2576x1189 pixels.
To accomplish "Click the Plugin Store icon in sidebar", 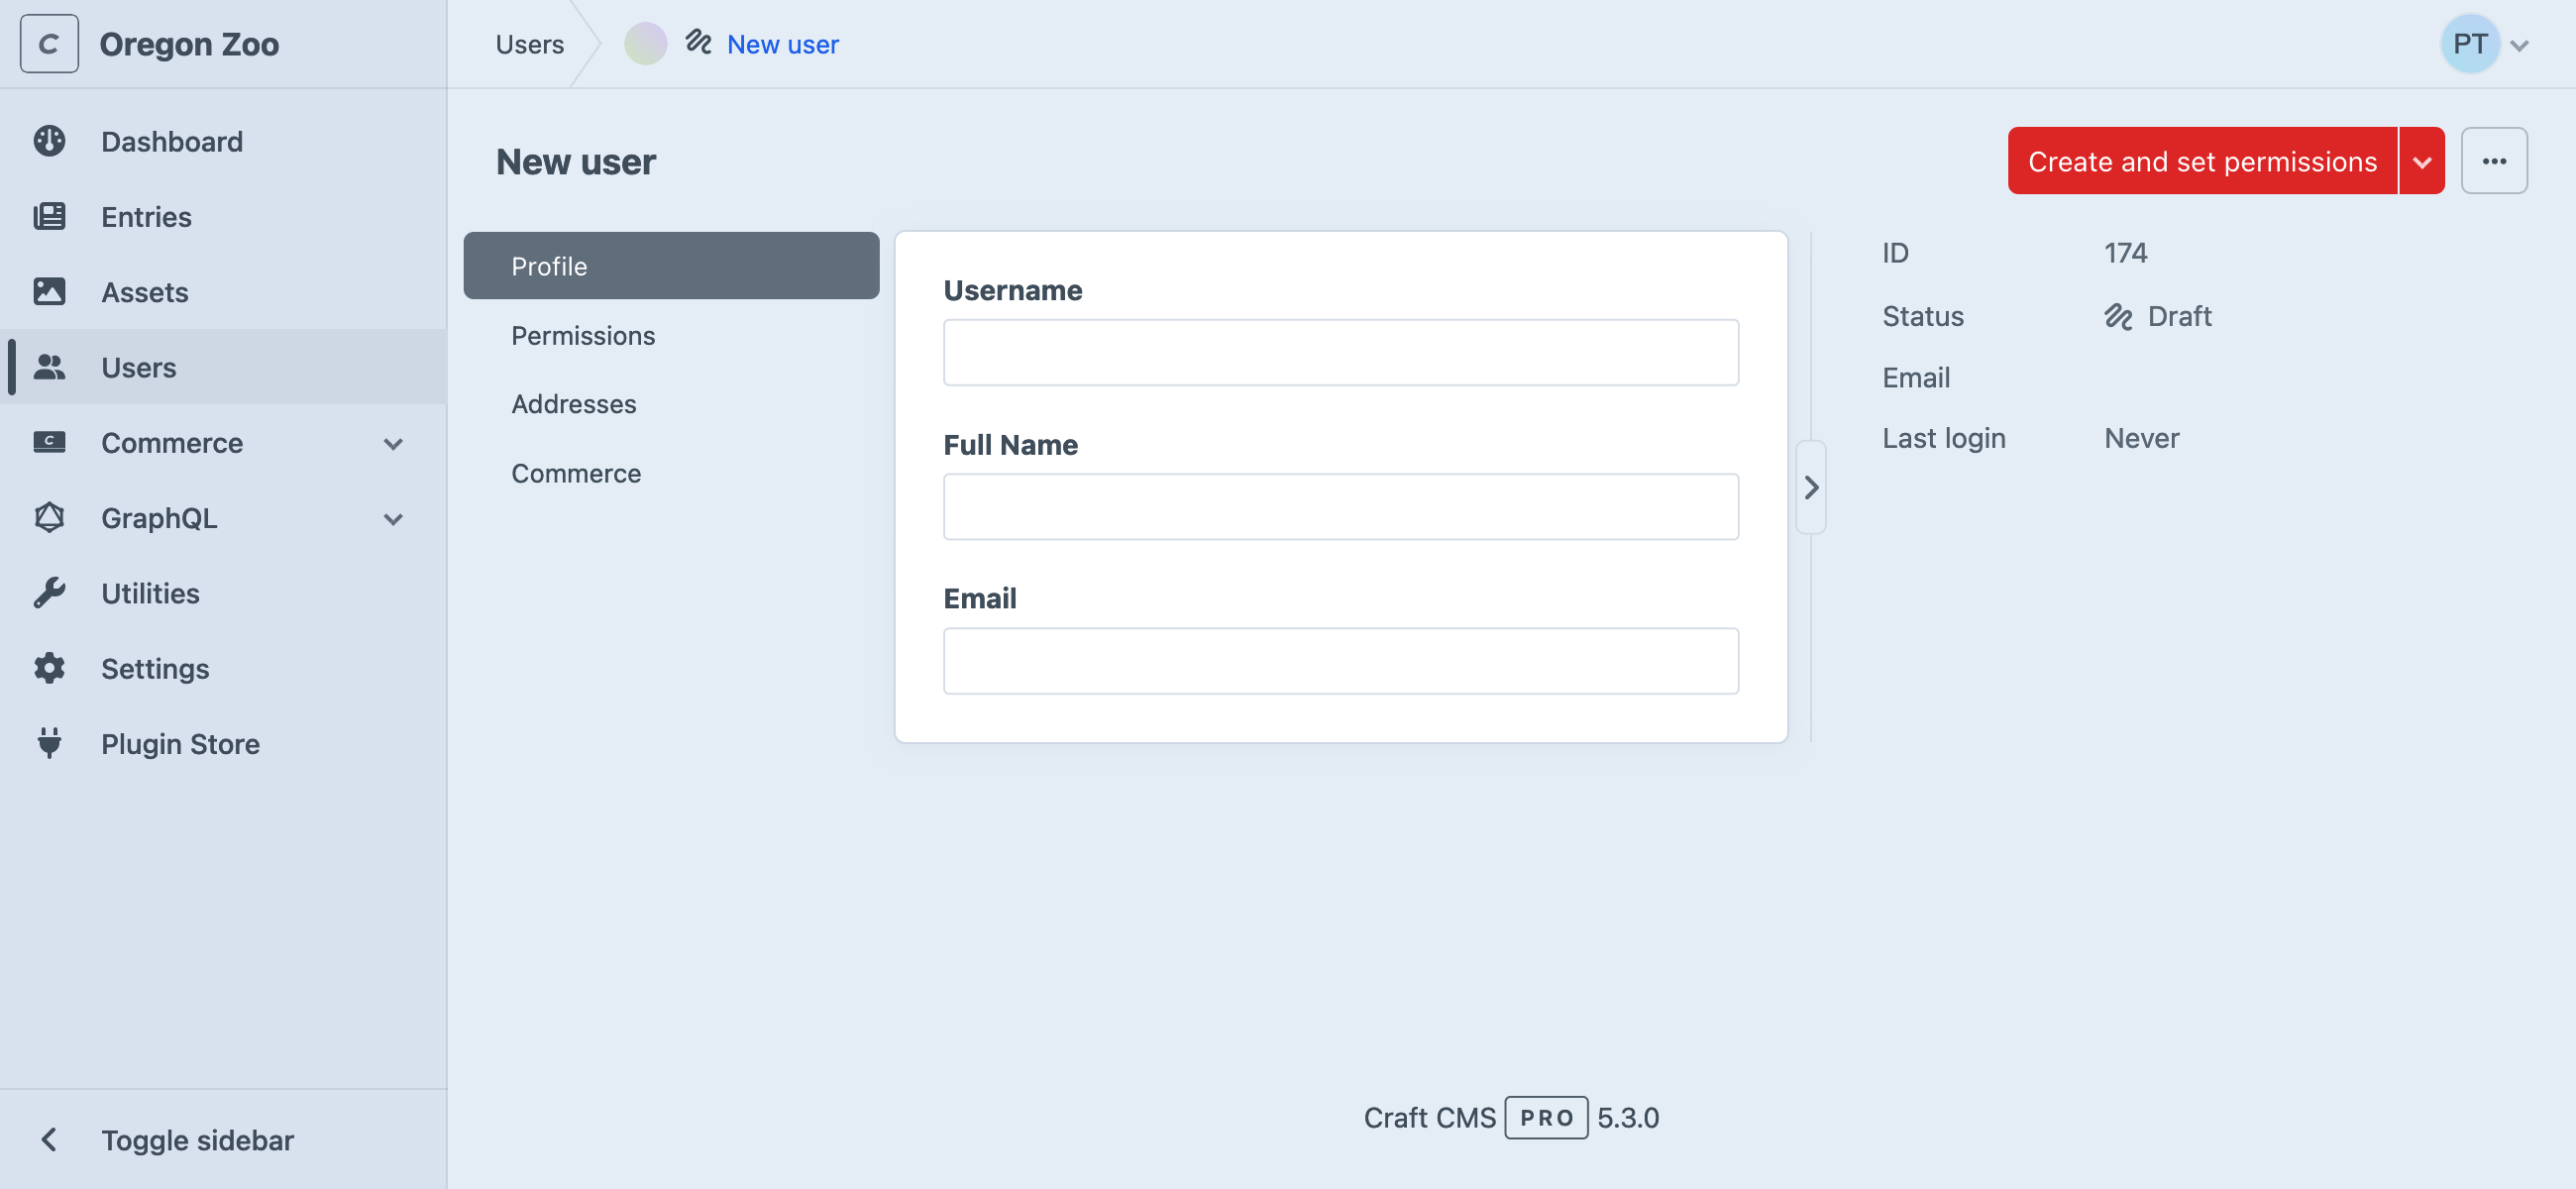I will click(x=50, y=742).
